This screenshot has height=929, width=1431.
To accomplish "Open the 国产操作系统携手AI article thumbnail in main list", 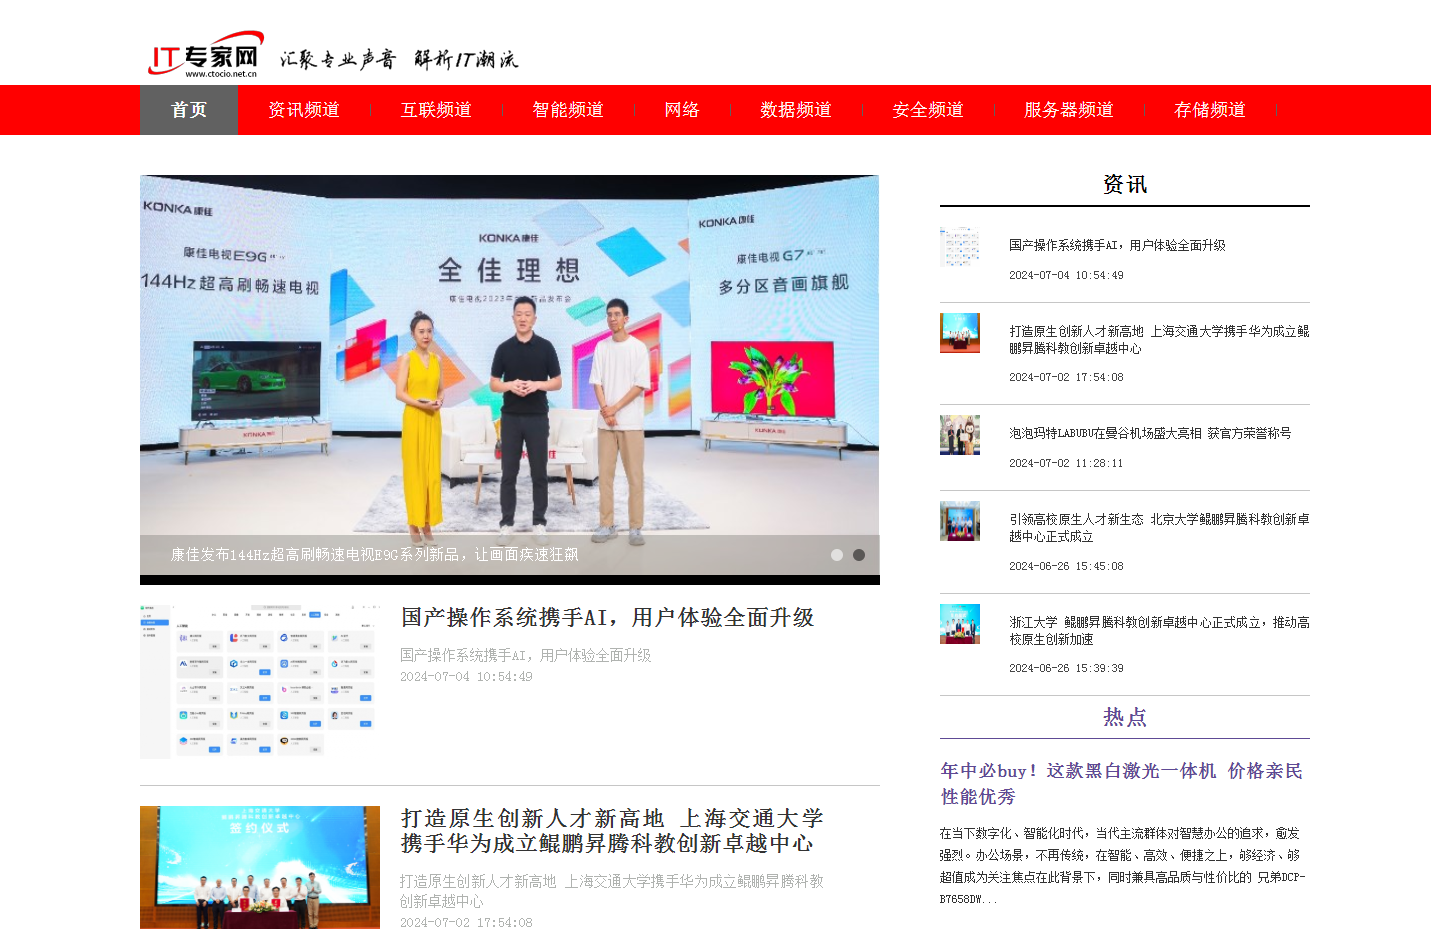I will point(260,681).
